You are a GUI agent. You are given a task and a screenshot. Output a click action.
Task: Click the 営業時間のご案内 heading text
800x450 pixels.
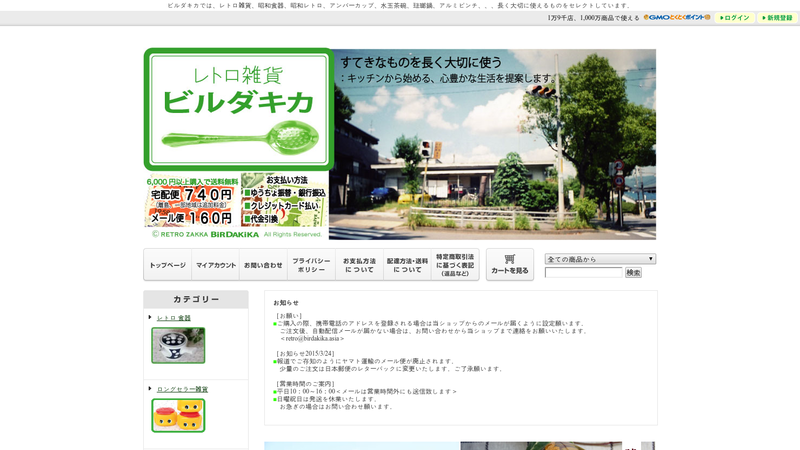pyautogui.click(x=305, y=384)
